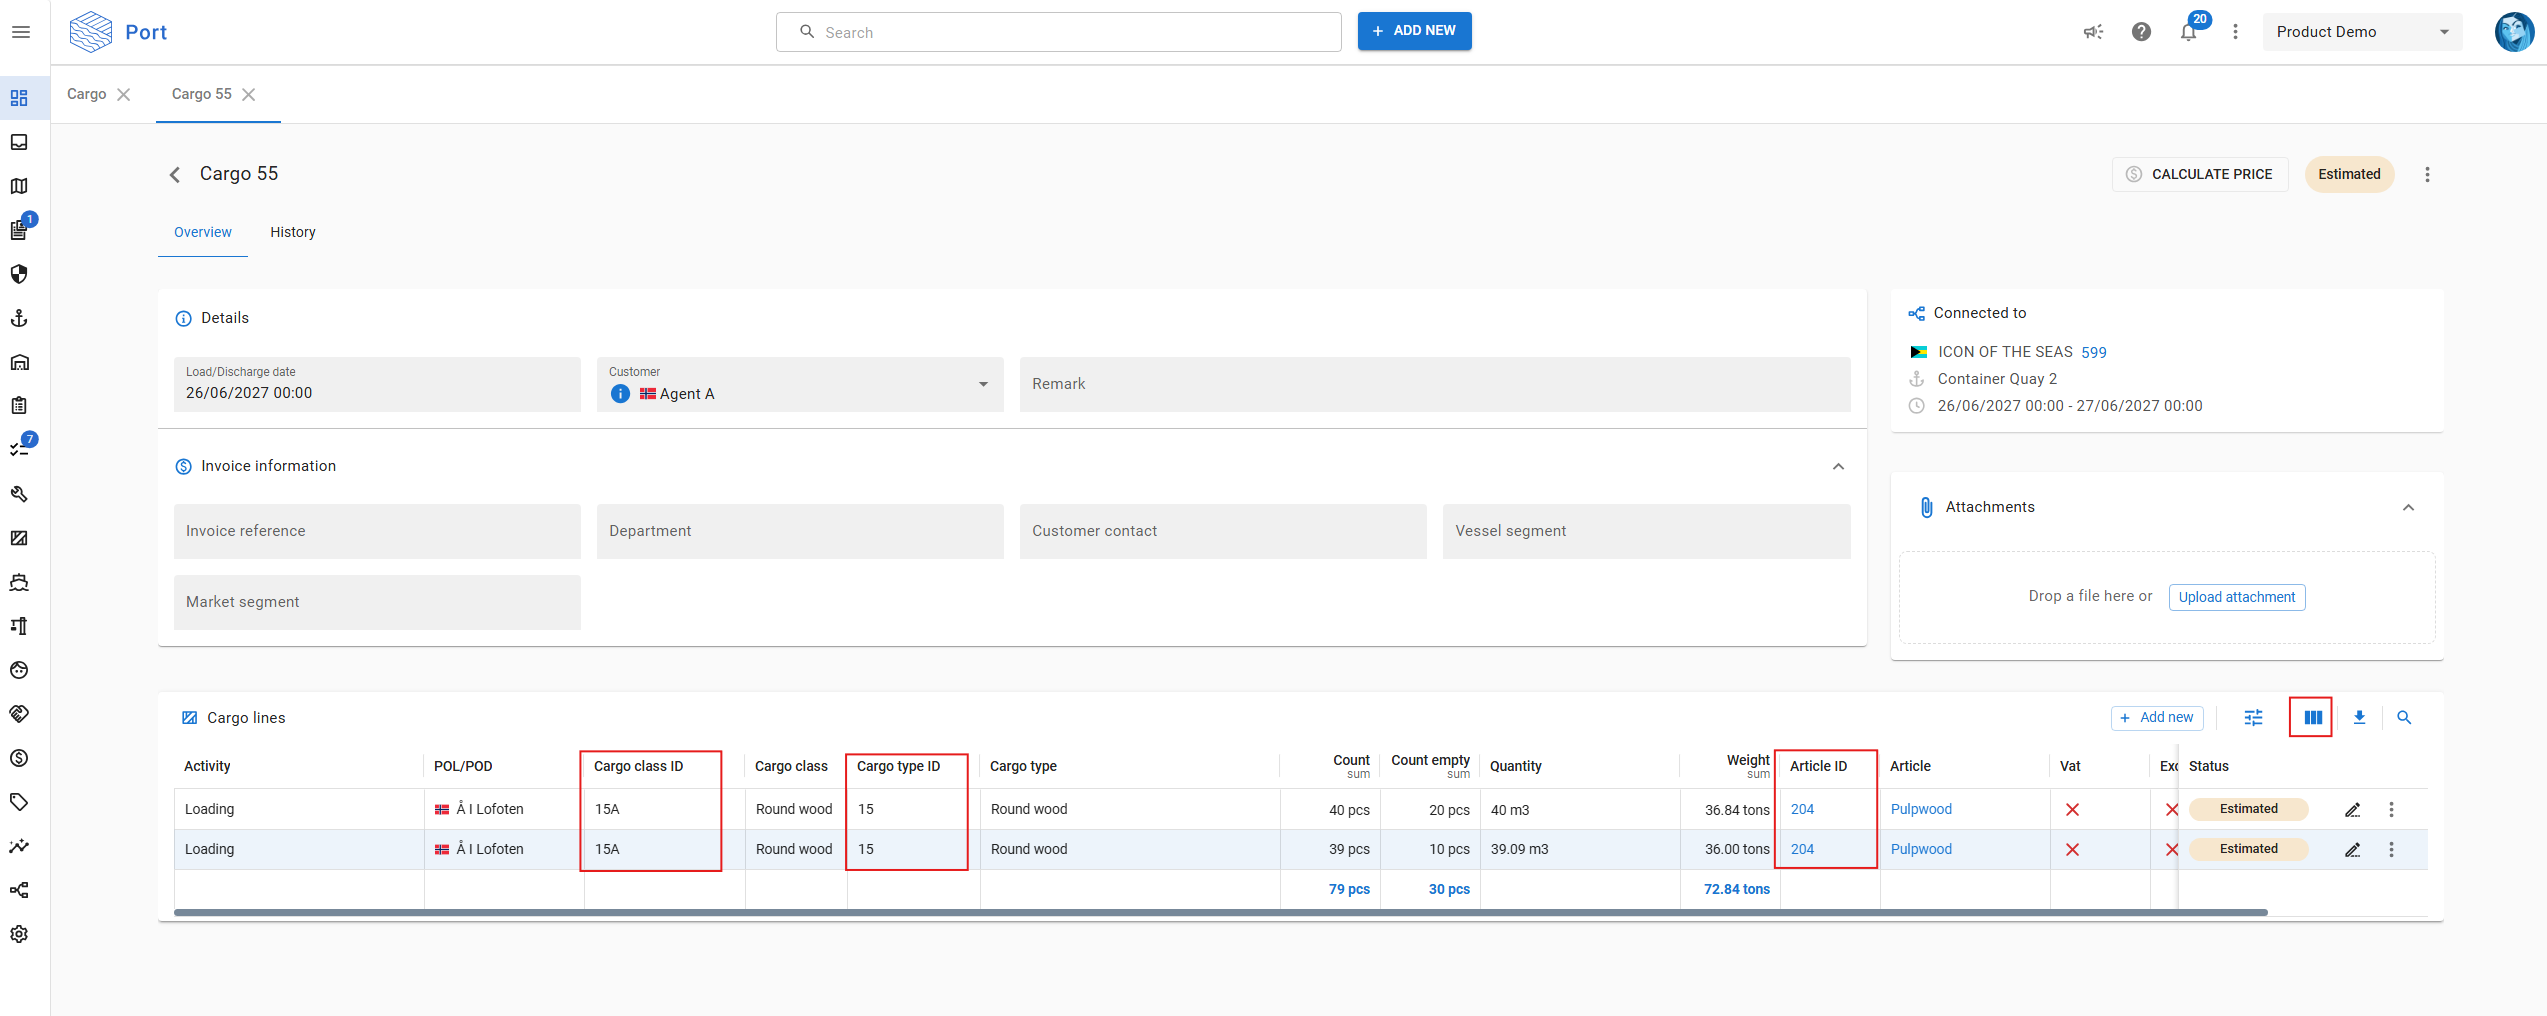The image size is (2547, 1016).
Task: Sort by the Cargo class ID column header
Action: (638, 767)
